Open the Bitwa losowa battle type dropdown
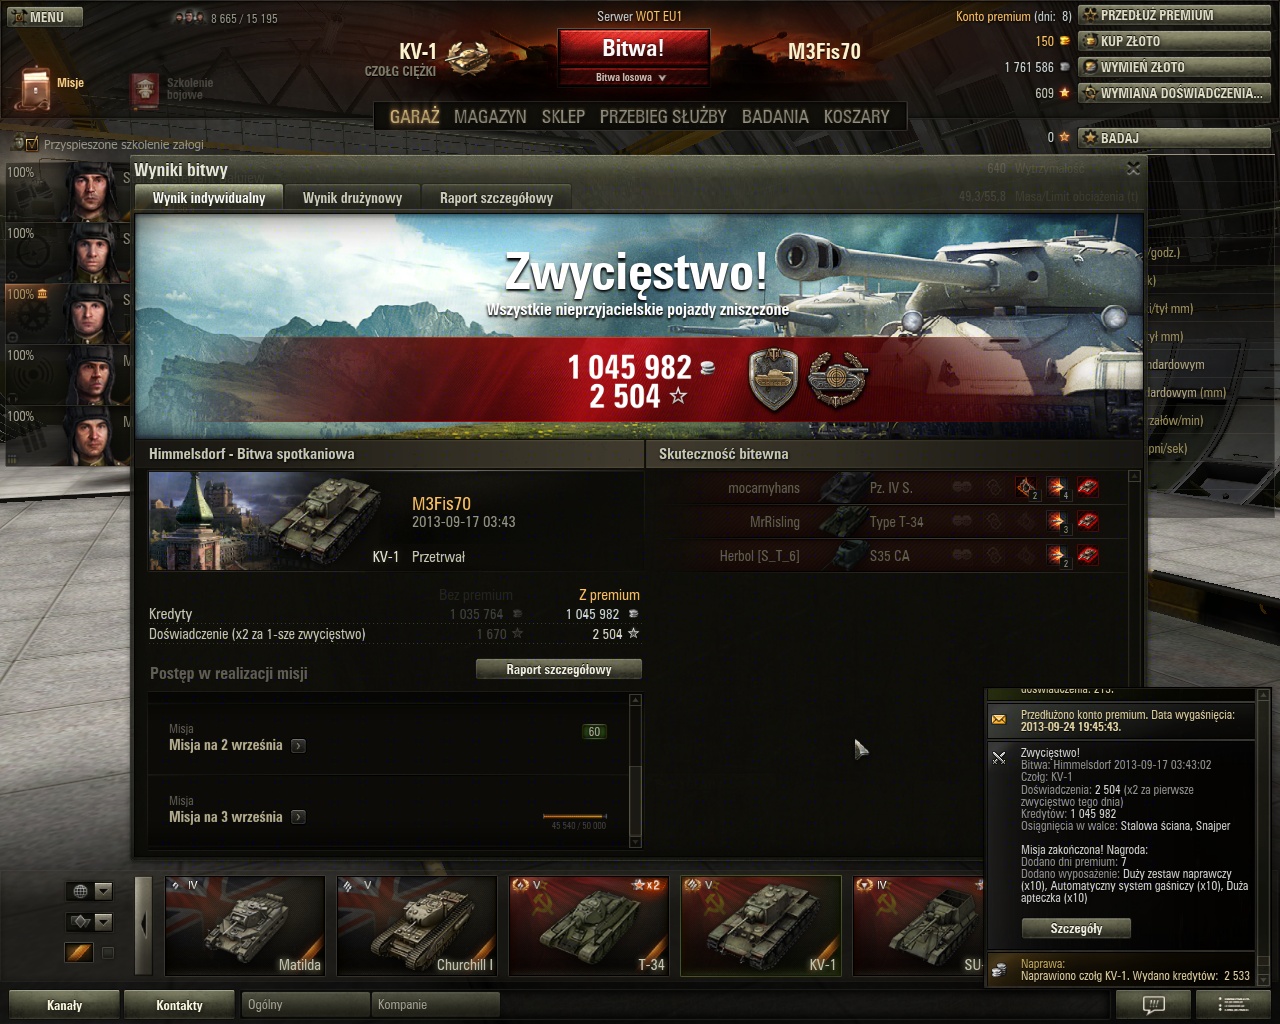The height and width of the screenshot is (1024, 1280). [632, 77]
